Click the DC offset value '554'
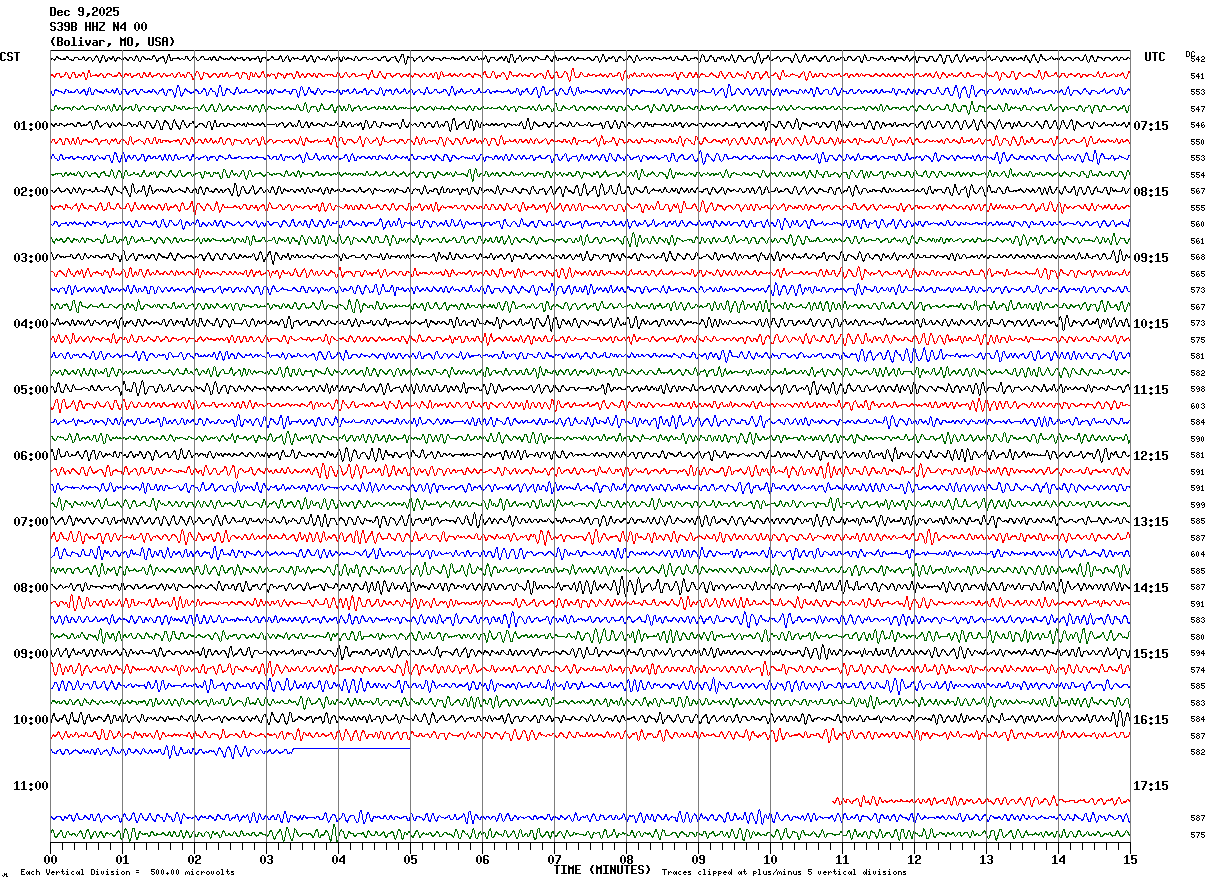The width and height of the screenshot is (1210, 886). [1197, 175]
